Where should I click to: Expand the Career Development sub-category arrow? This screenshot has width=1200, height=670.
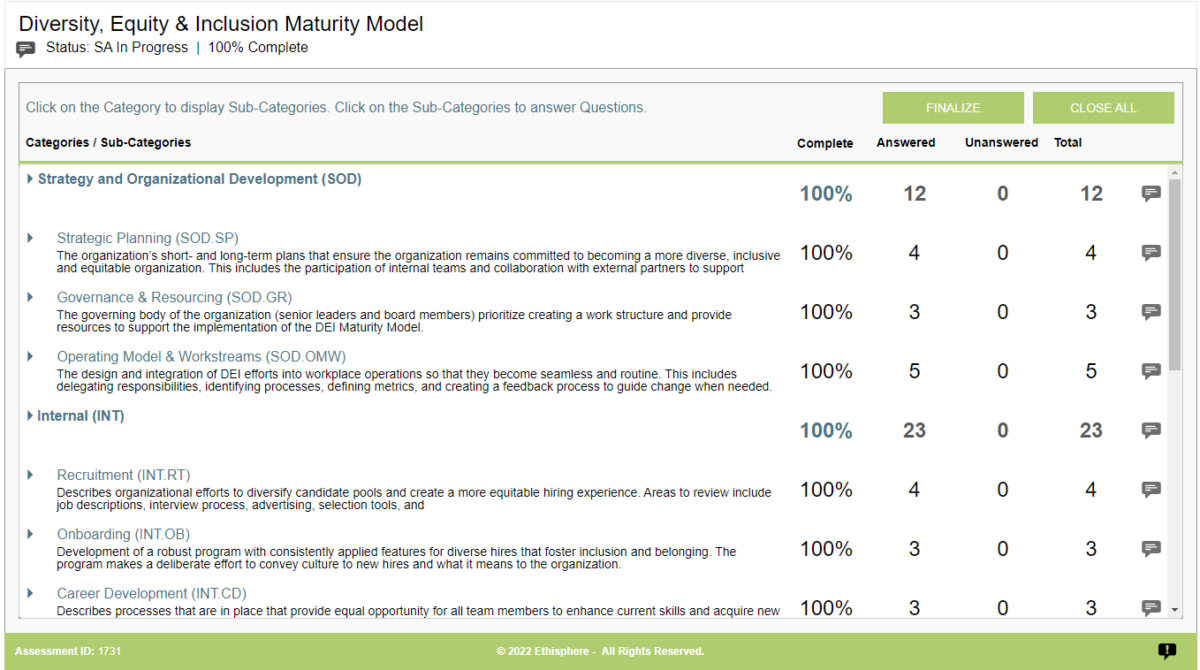click(30, 593)
